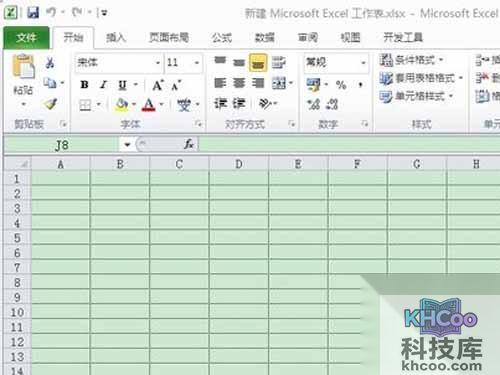500x375 pixels.
Task: Open the 开发工具 (Developer) tab
Action: [x=403, y=37]
